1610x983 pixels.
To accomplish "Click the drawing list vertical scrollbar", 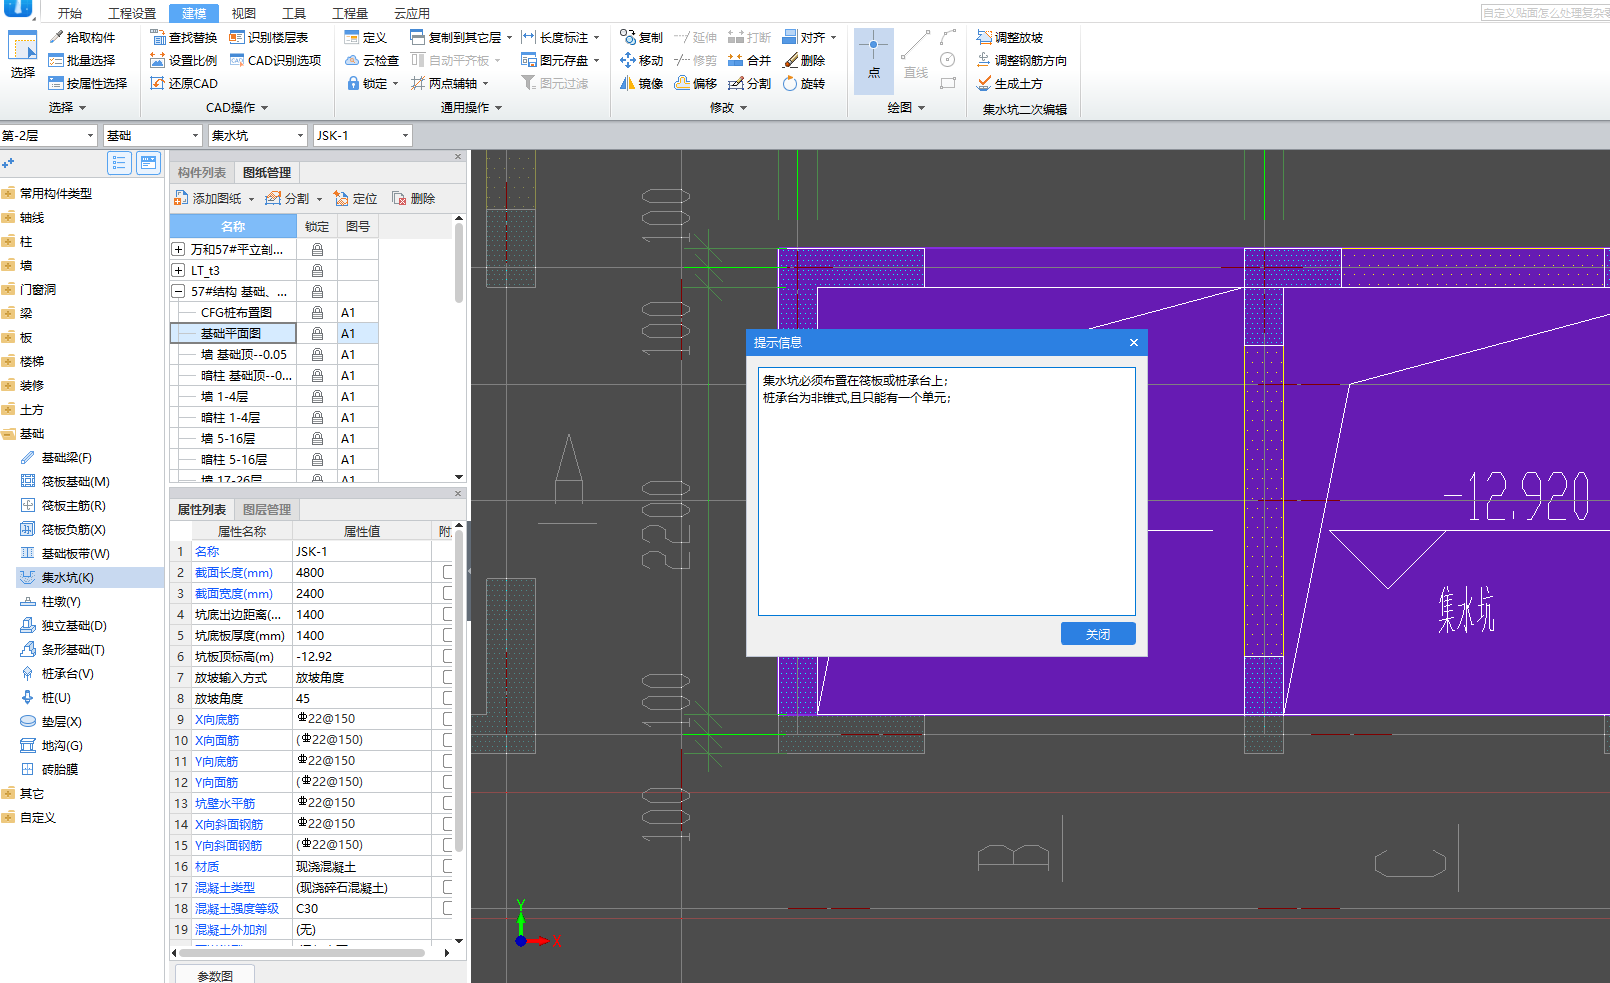I will 459,262.
